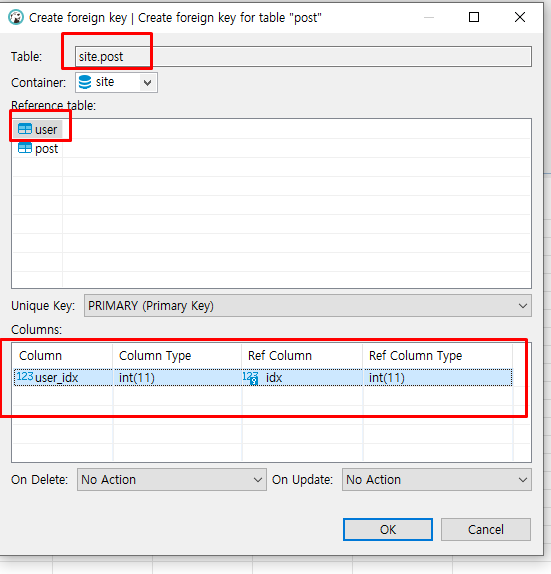This screenshot has width=551, height=574.
Task: Click the Ref Column header
Action: point(280,355)
